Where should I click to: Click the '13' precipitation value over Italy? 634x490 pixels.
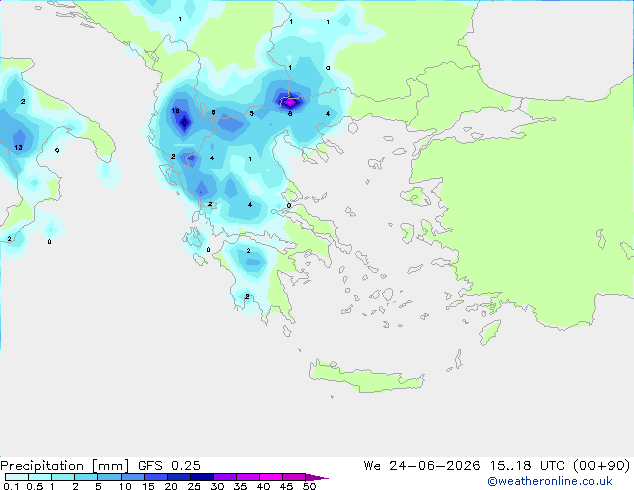(x=18, y=148)
